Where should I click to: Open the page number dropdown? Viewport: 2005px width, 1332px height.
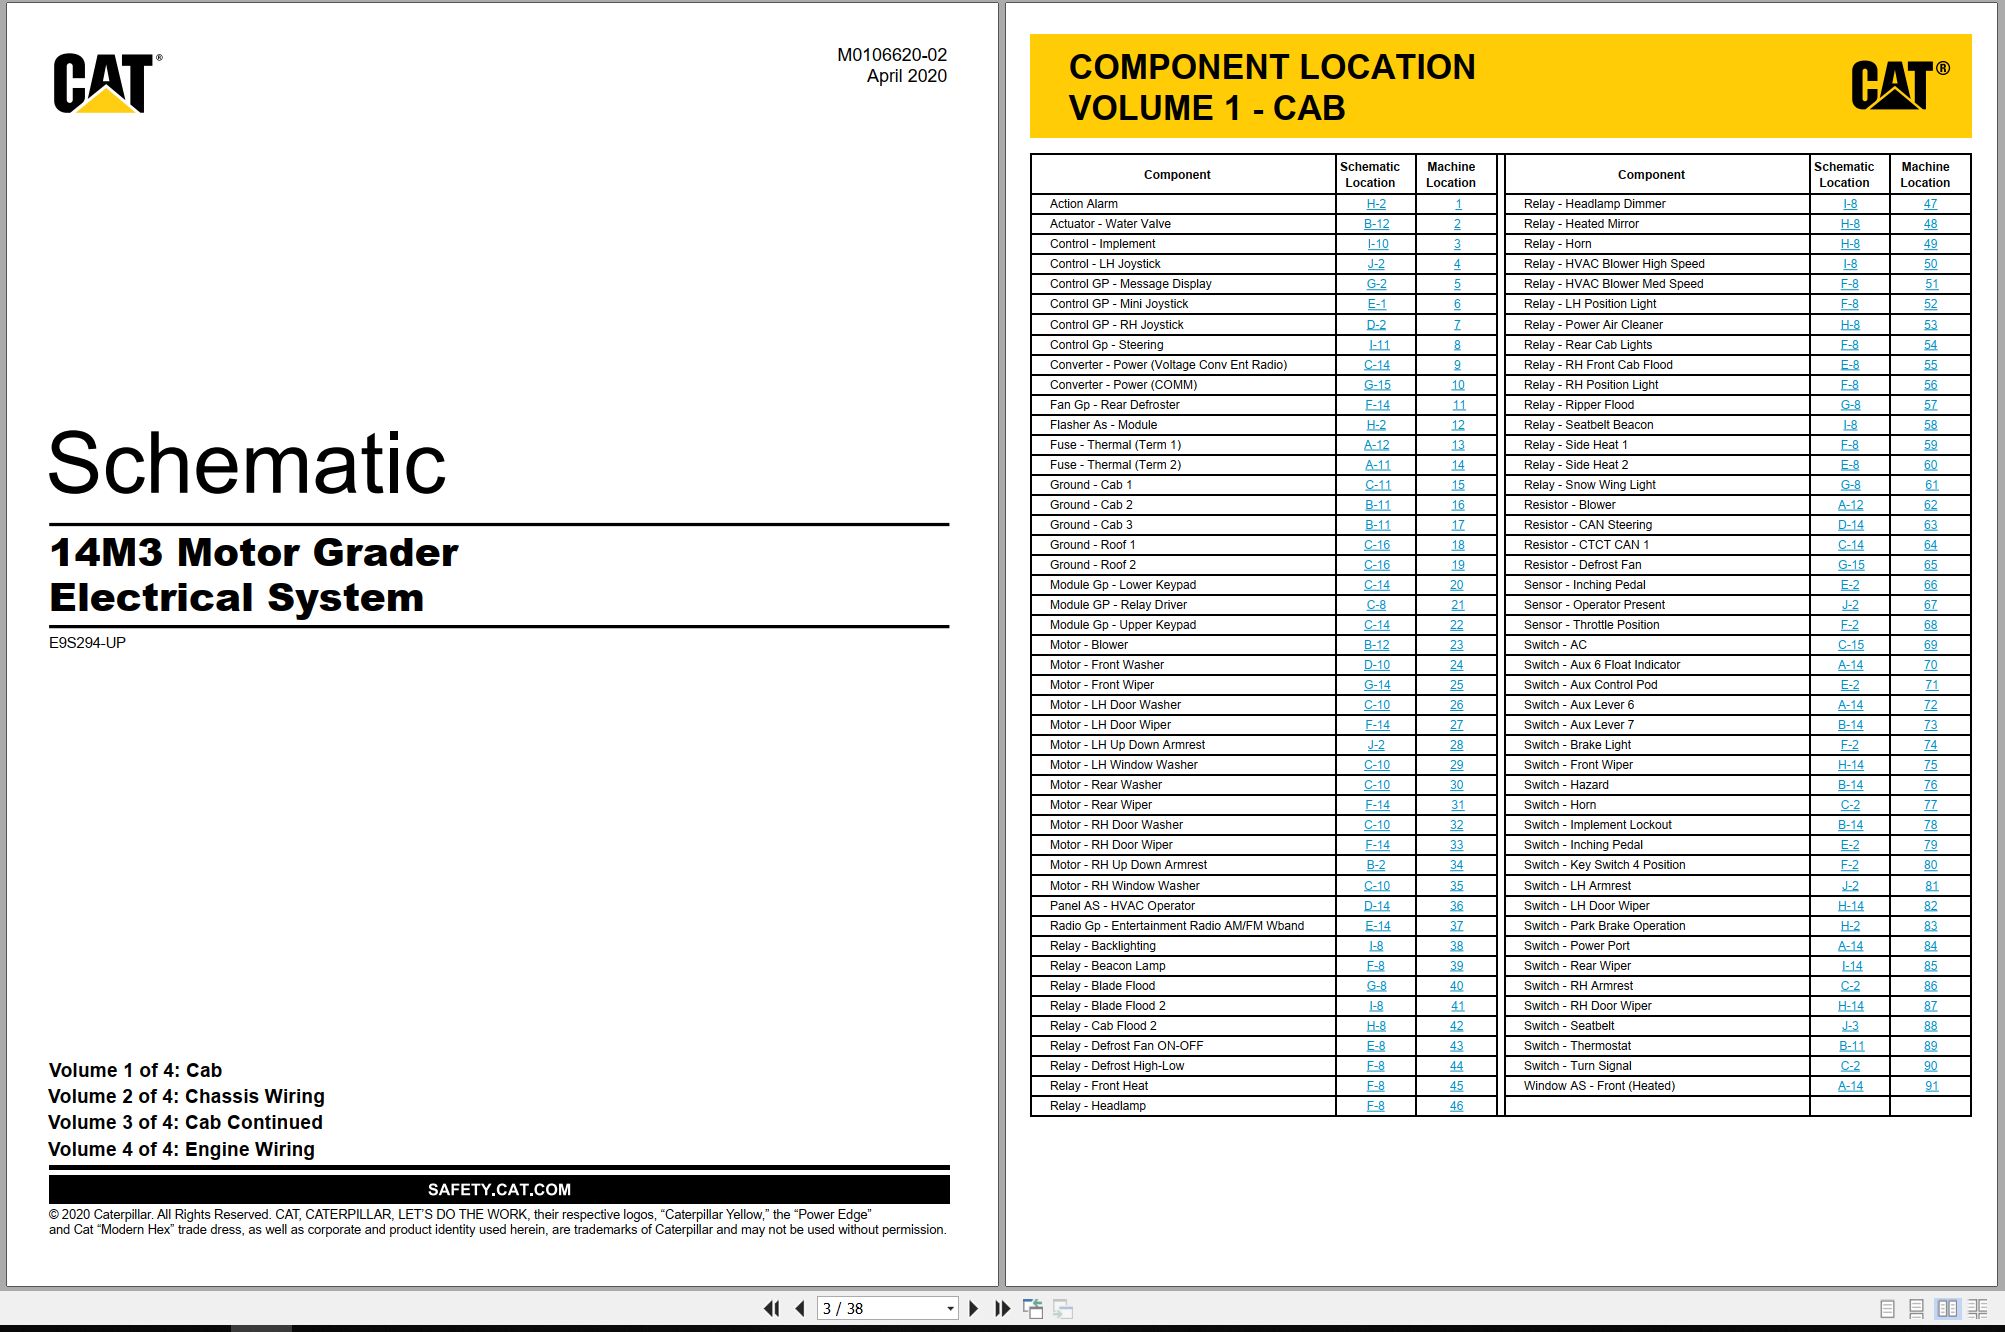(950, 1308)
